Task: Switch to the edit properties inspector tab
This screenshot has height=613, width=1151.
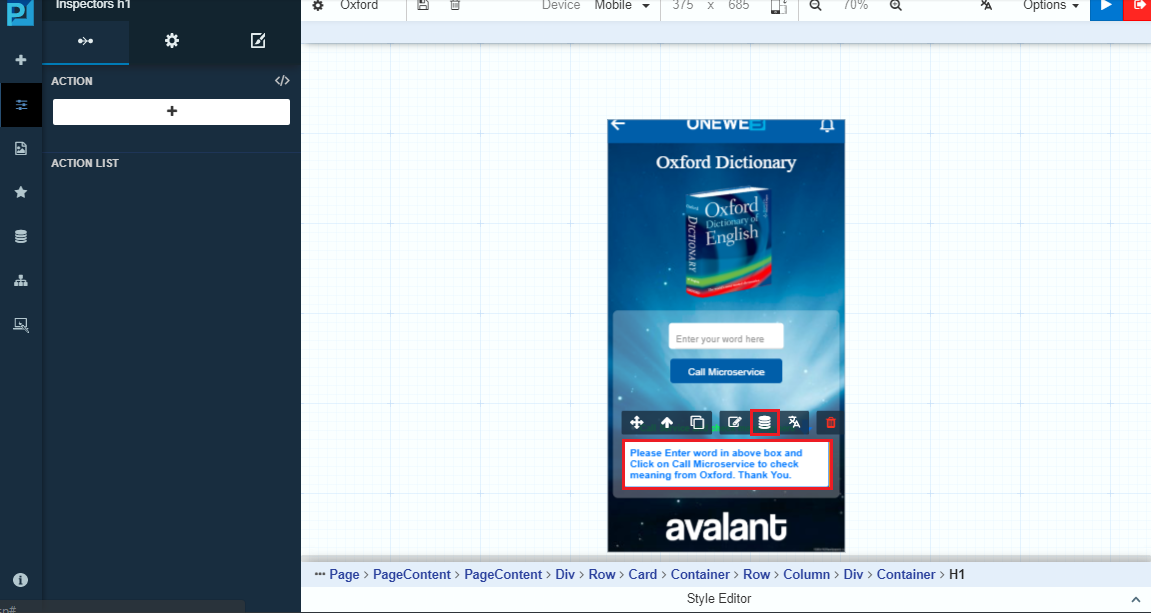Action: click(x=258, y=41)
